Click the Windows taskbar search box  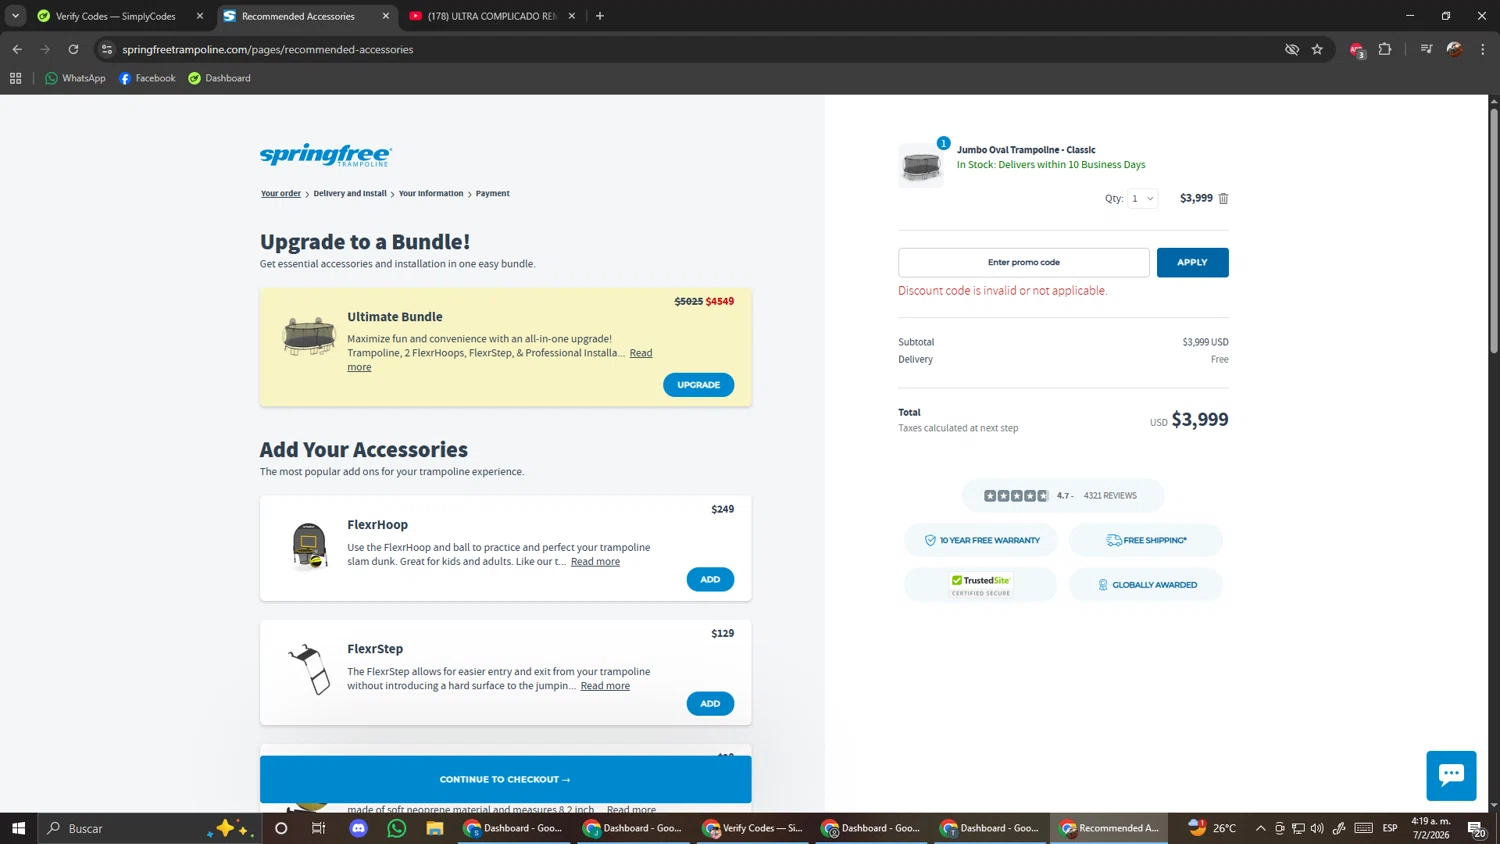pos(150,828)
